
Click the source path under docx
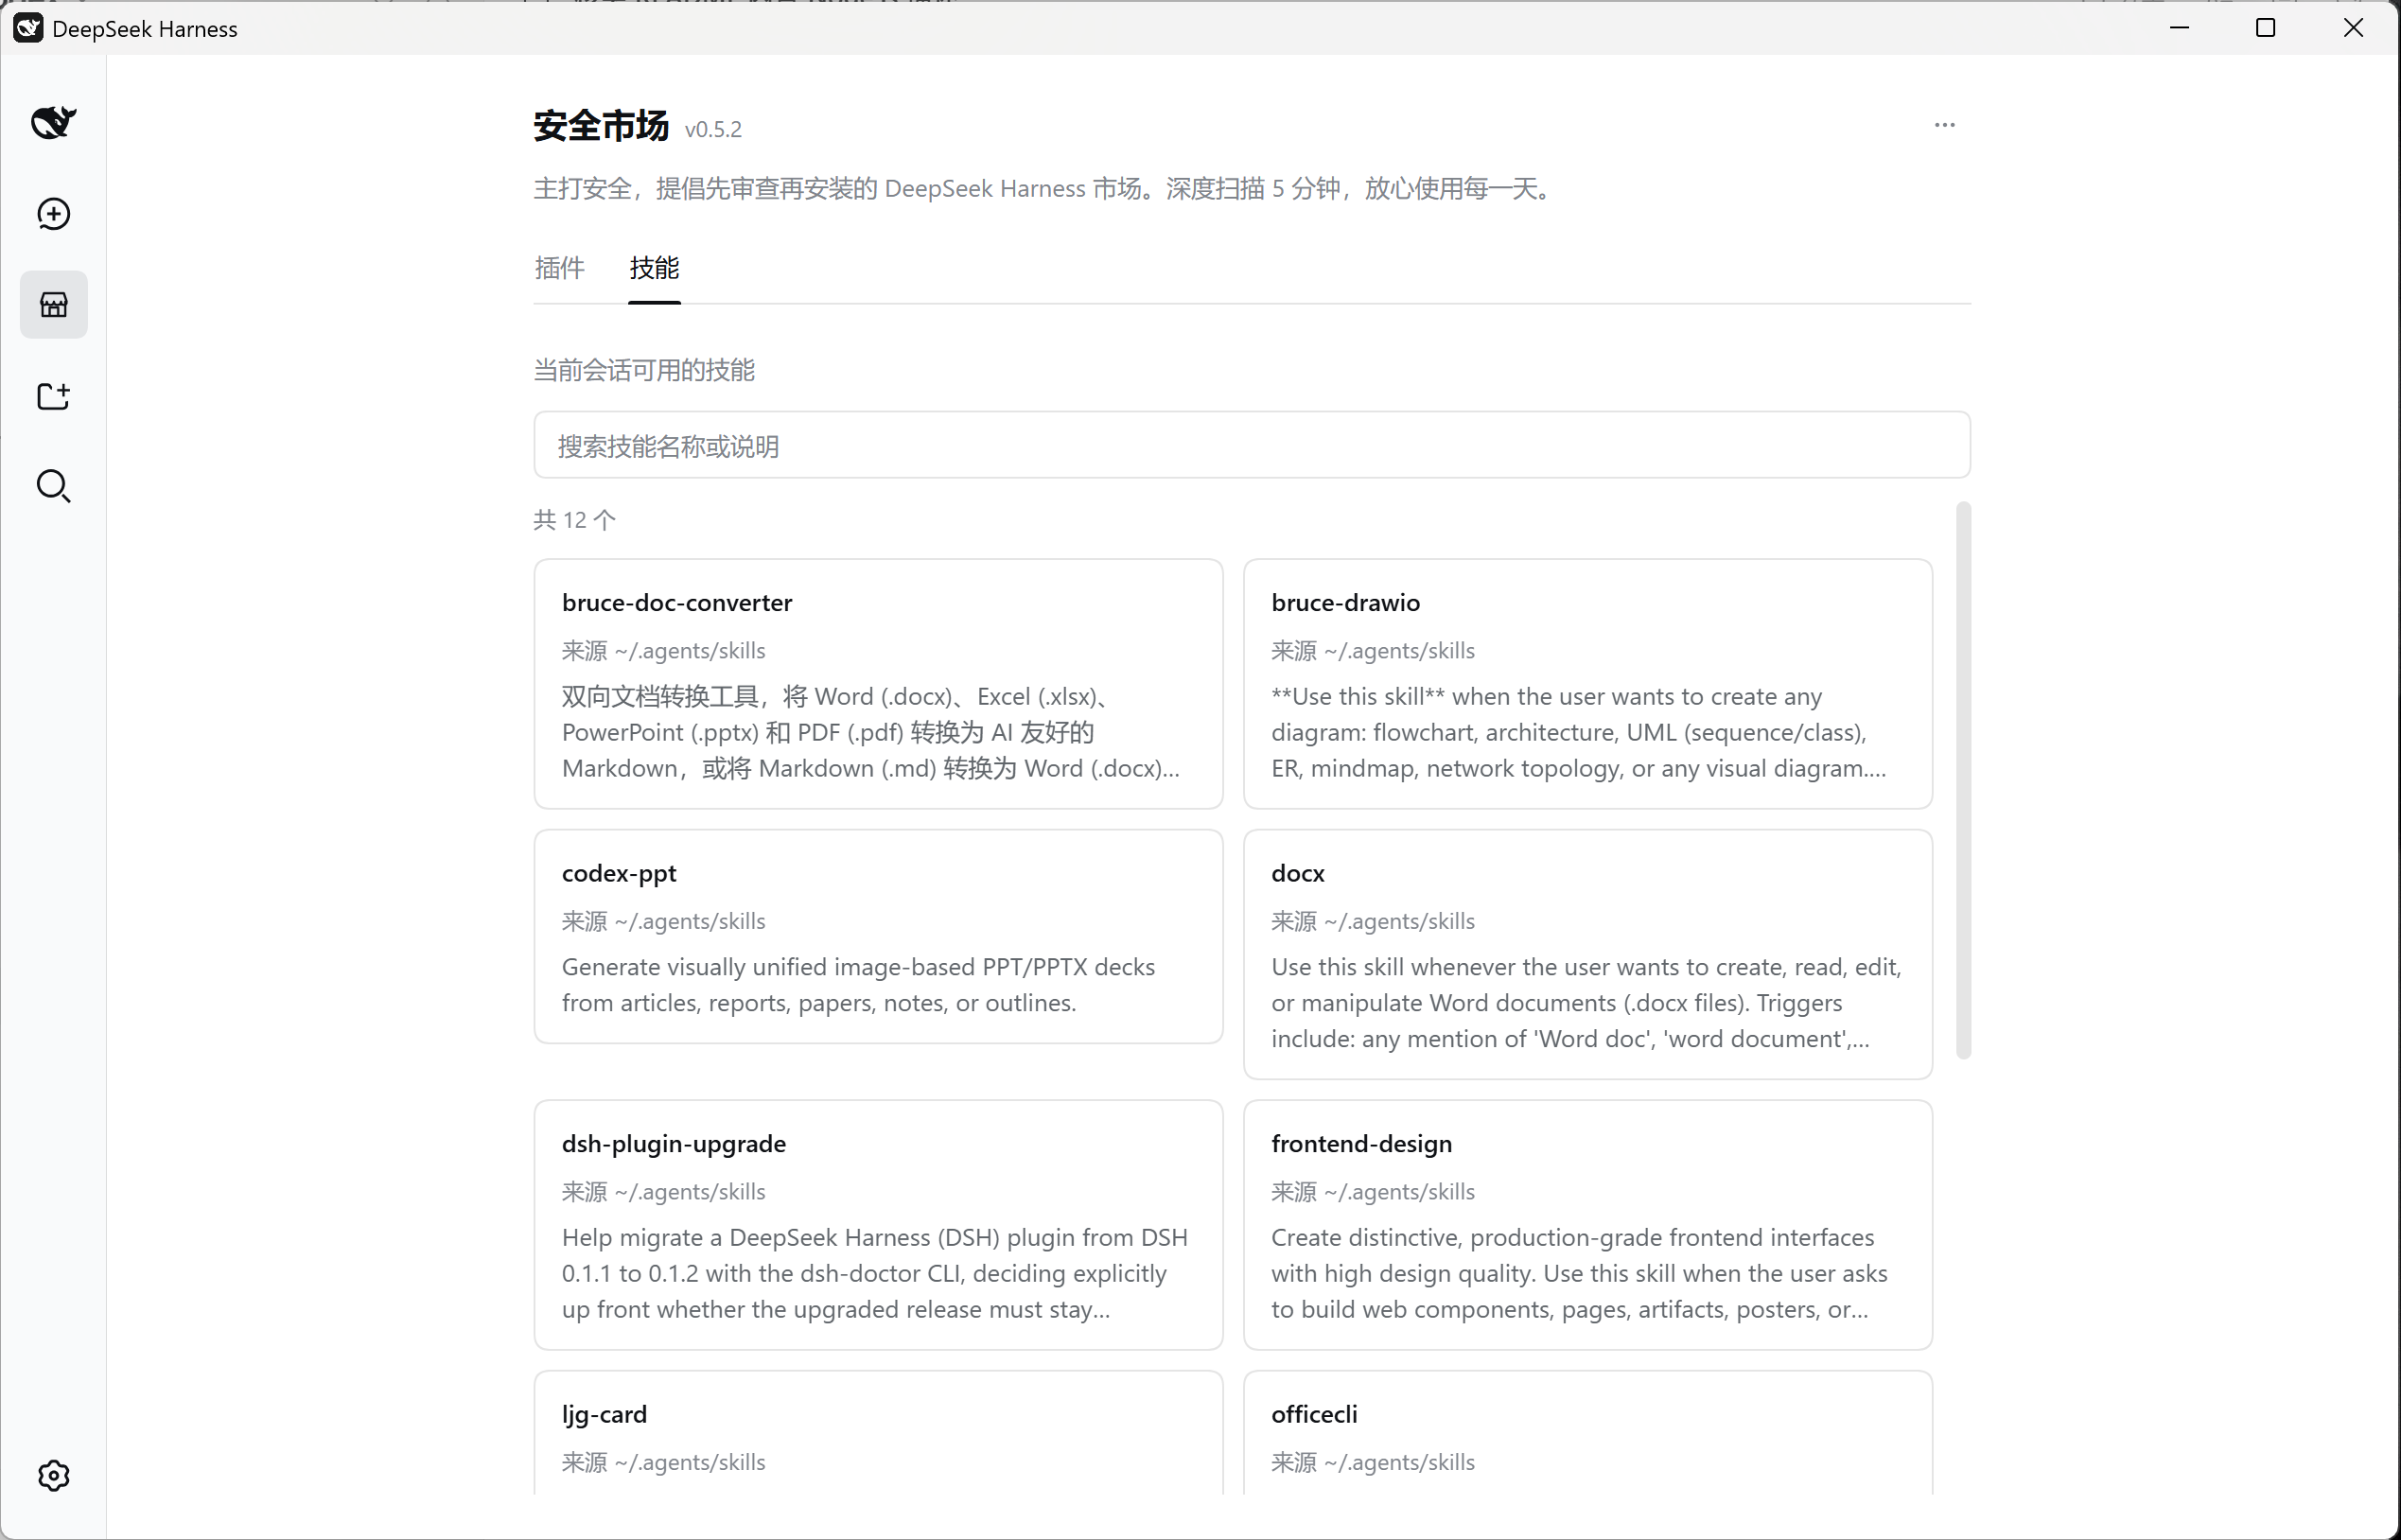point(1373,921)
